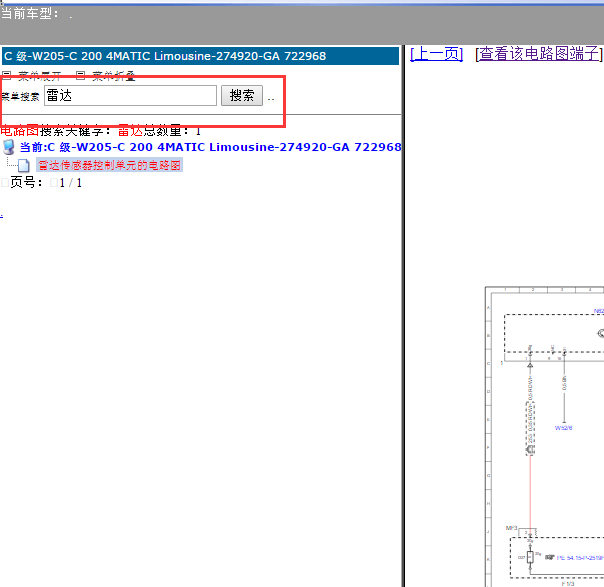This screenshot has height=587, width=604.
Task: Click the page number 1 / 1 text
Action: click(x=70, y=183)
